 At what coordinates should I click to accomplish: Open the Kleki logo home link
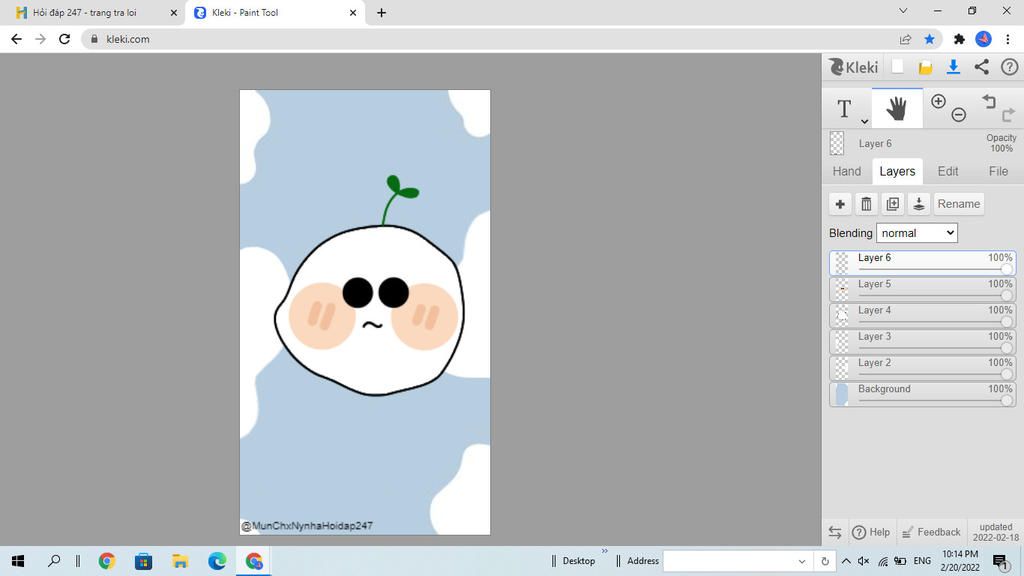tap(854, 67)
